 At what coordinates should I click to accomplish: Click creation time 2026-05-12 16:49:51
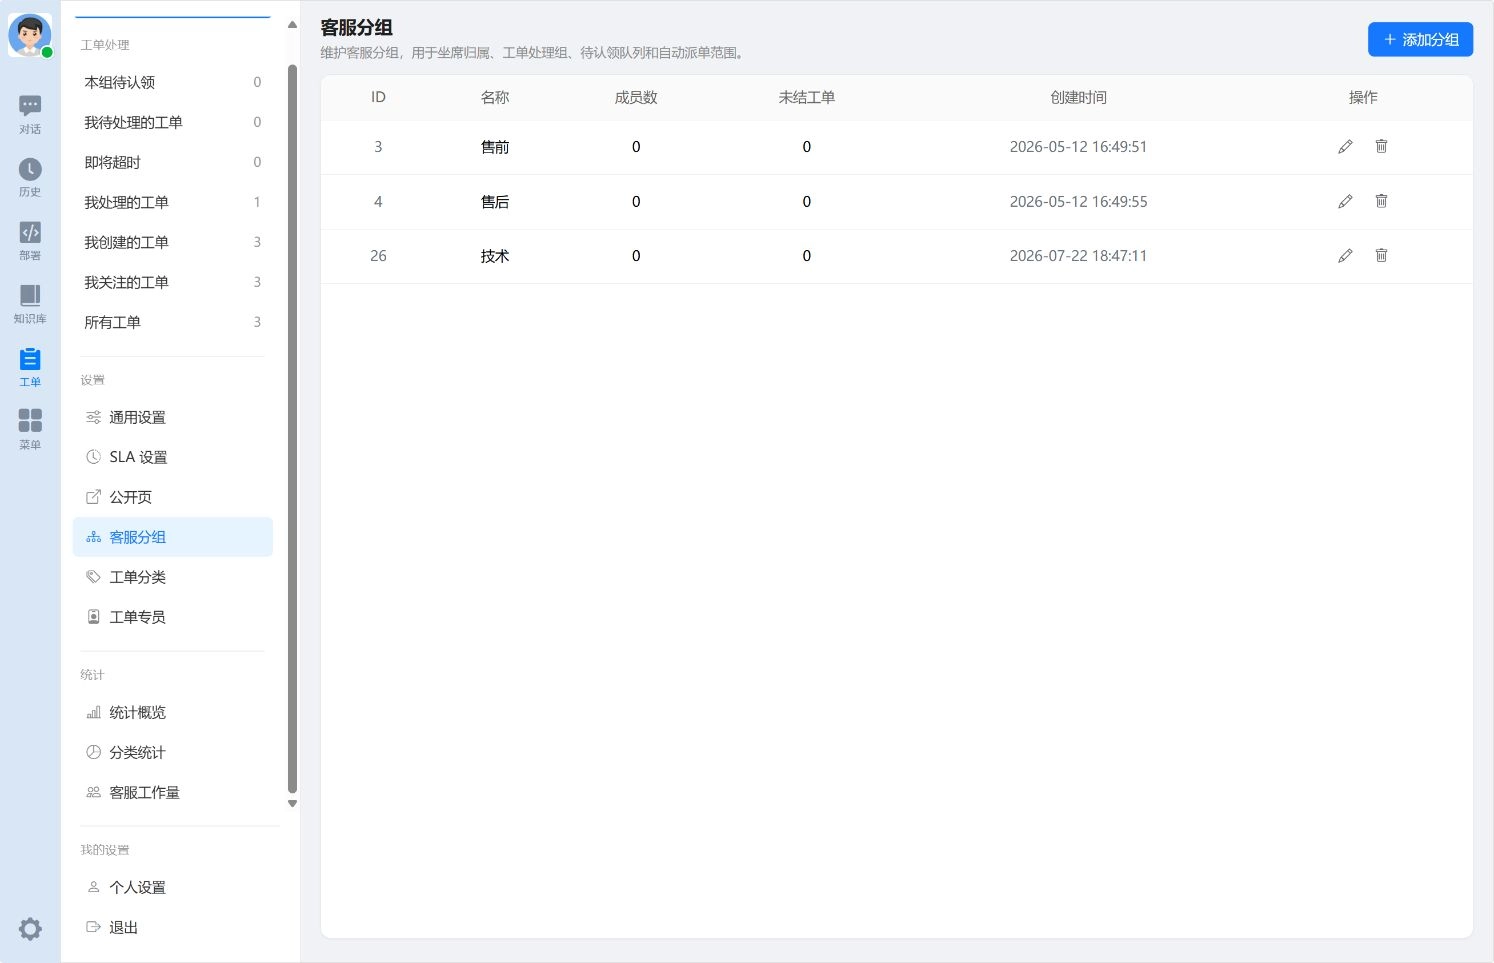point(1078,147)
